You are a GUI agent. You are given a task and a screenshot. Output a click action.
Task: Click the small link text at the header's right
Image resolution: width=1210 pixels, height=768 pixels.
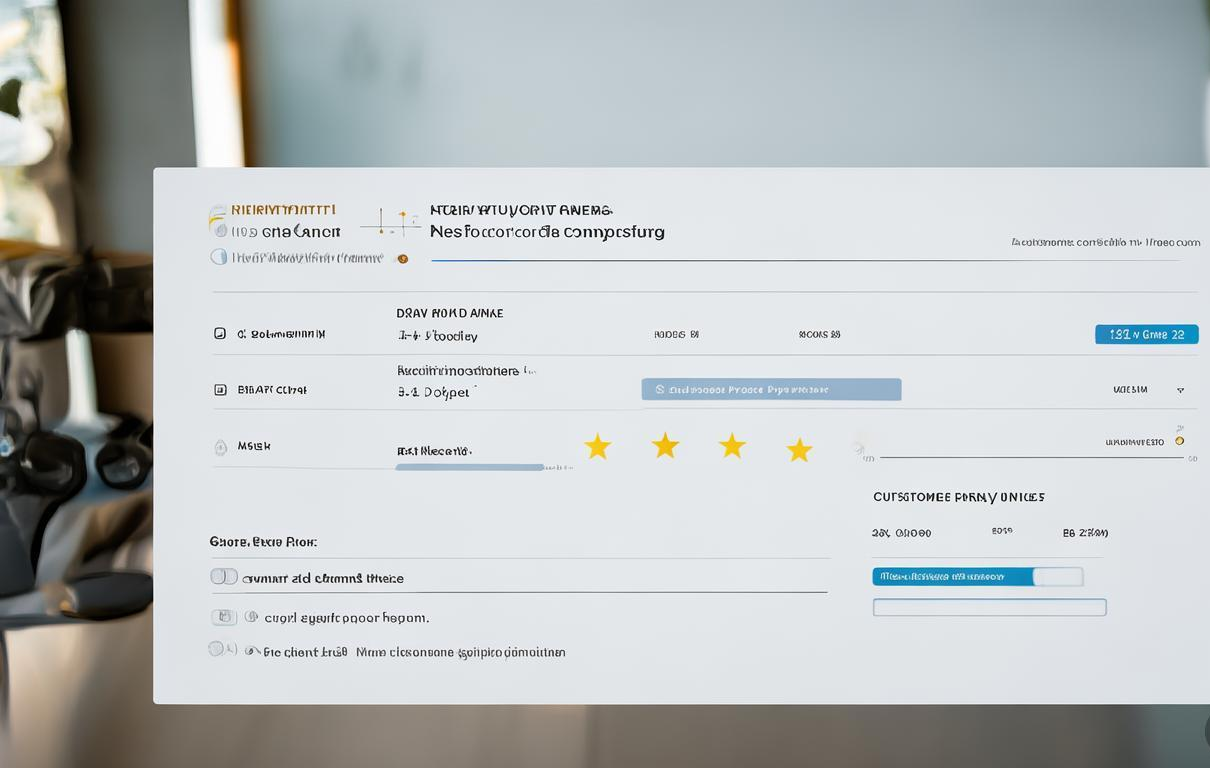click(1106, 242)
